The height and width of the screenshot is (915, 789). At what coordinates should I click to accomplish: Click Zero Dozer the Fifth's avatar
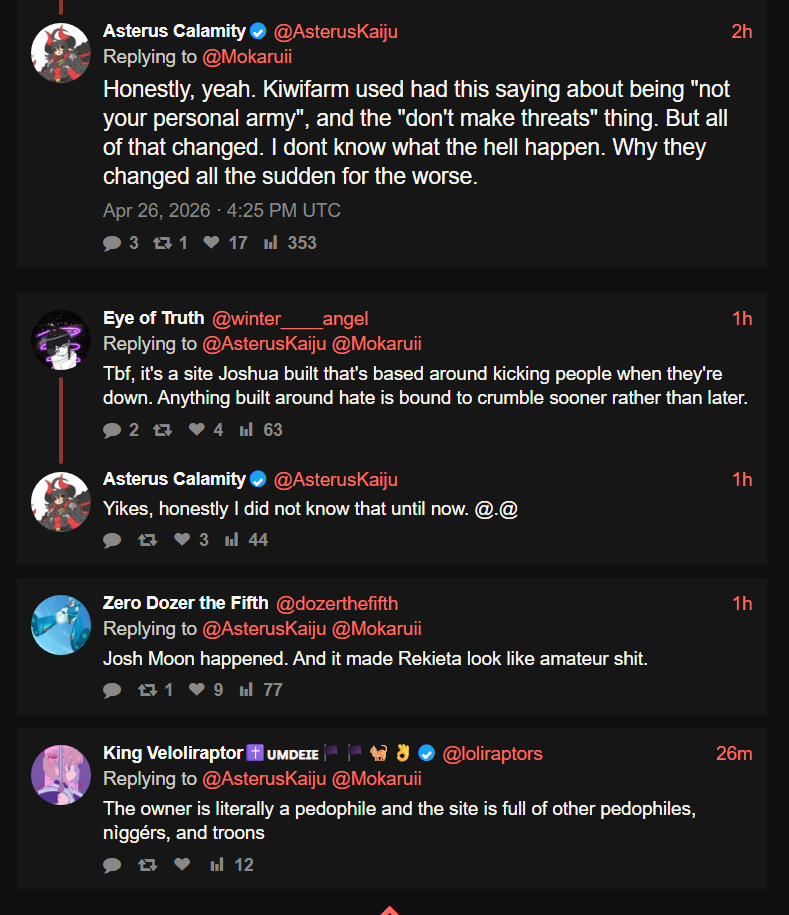[61, 625]
